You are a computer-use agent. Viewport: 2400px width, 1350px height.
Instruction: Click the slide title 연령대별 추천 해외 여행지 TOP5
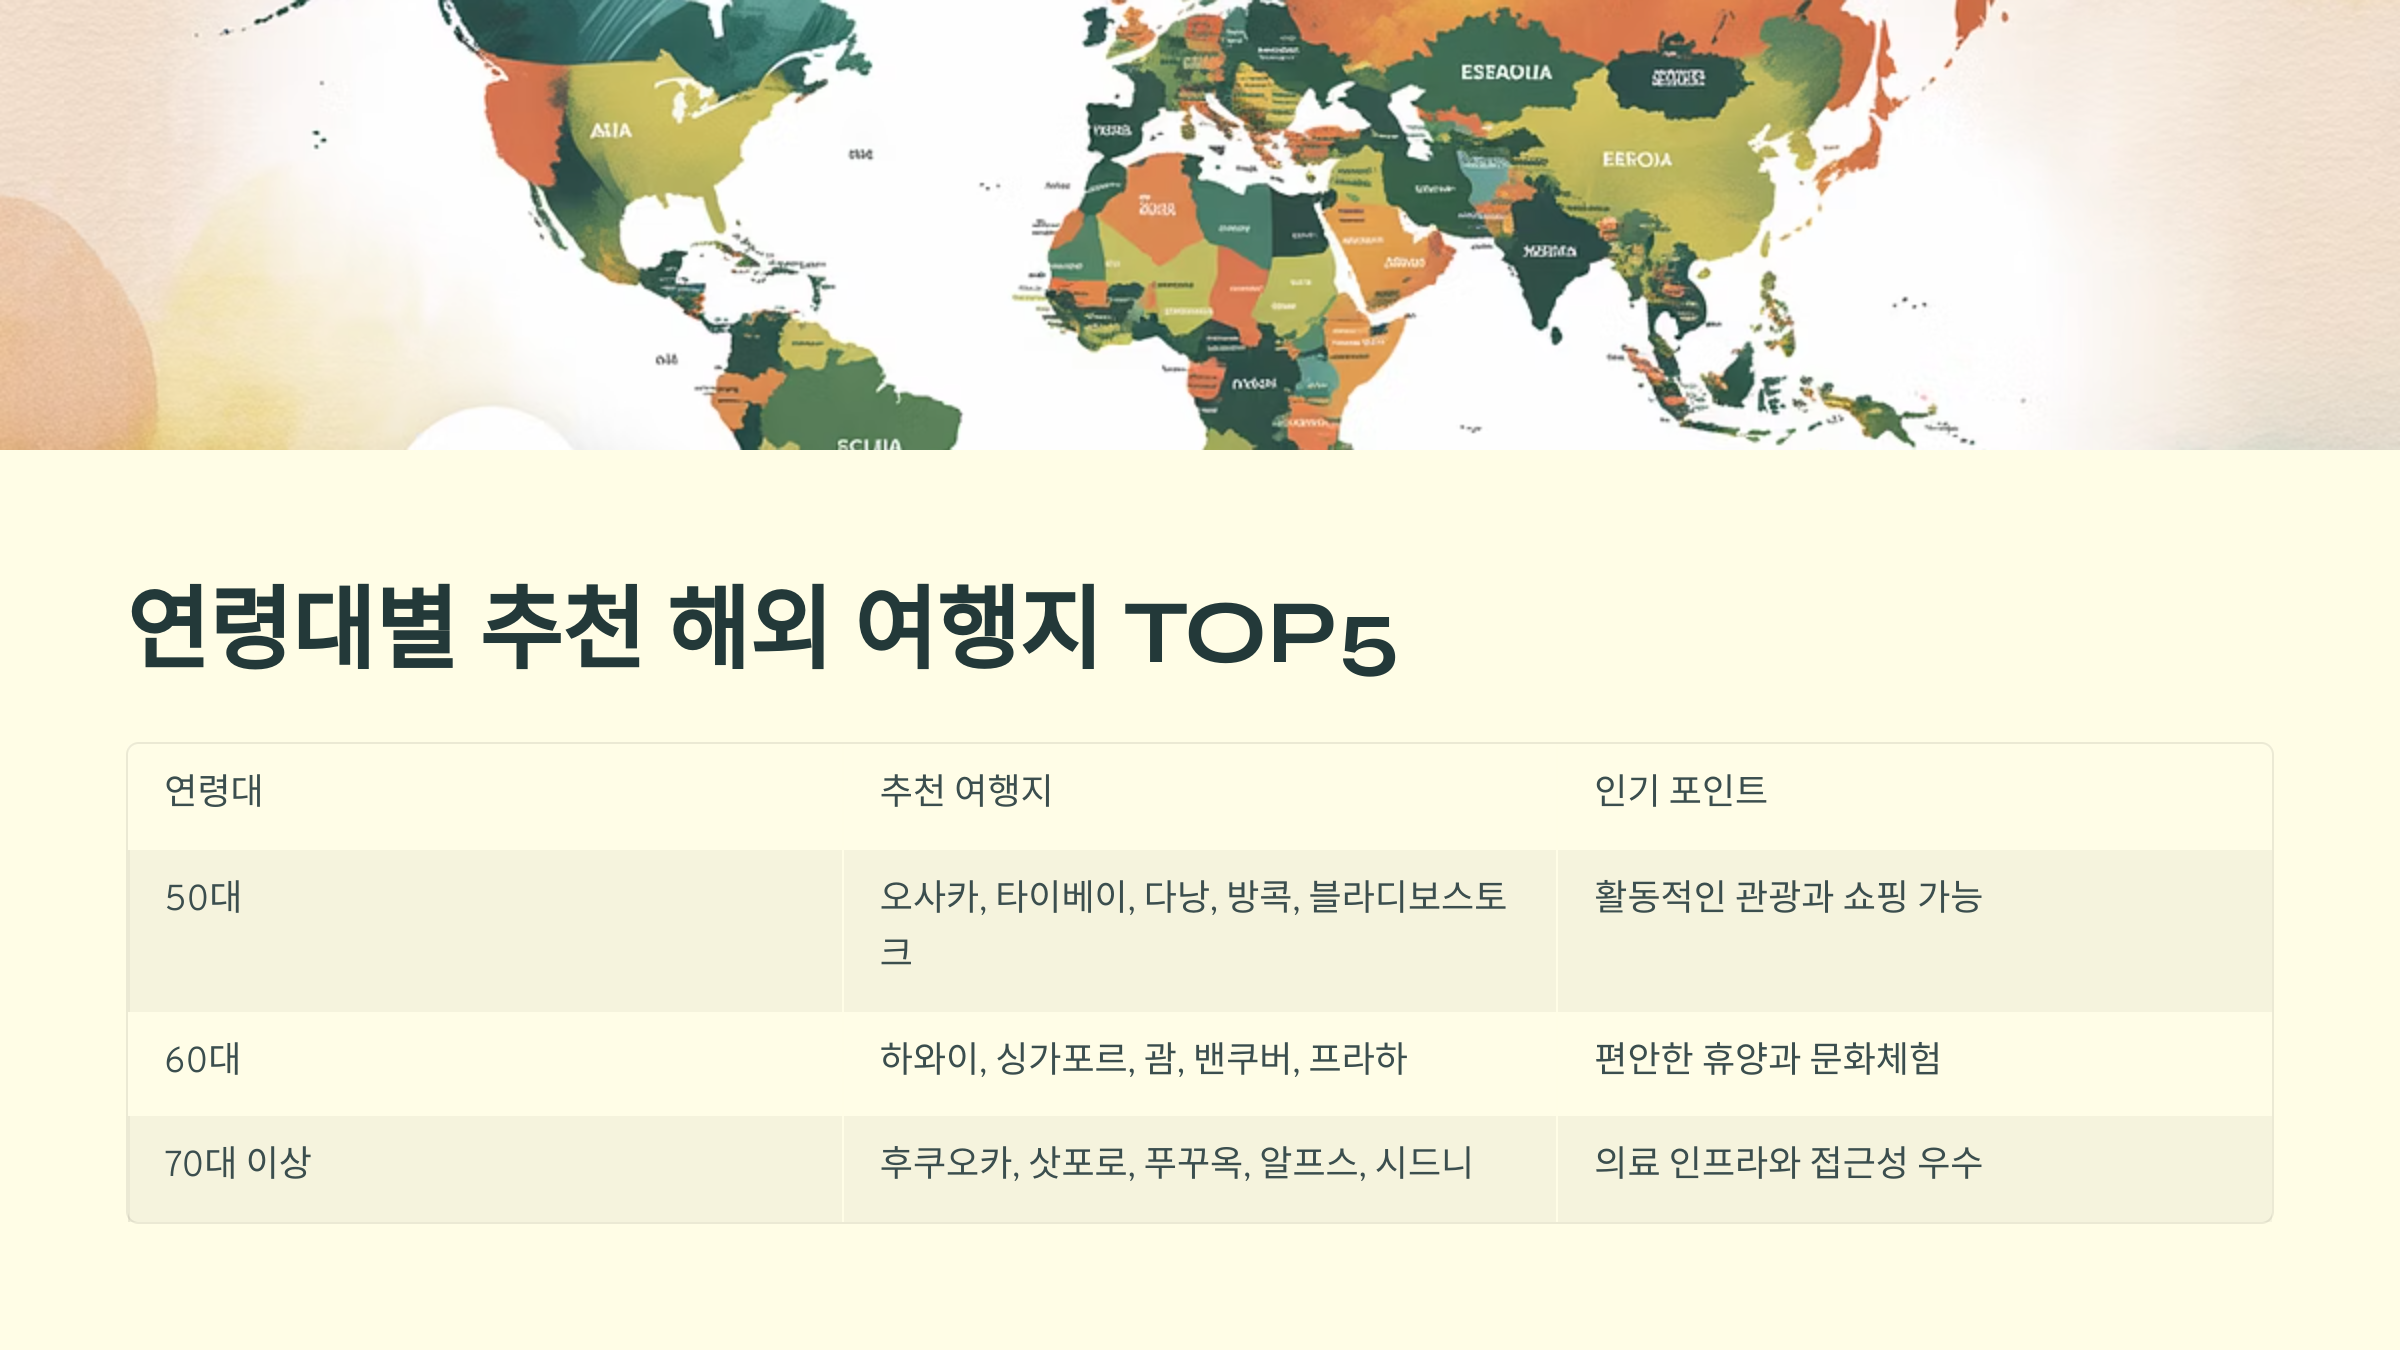762,630
